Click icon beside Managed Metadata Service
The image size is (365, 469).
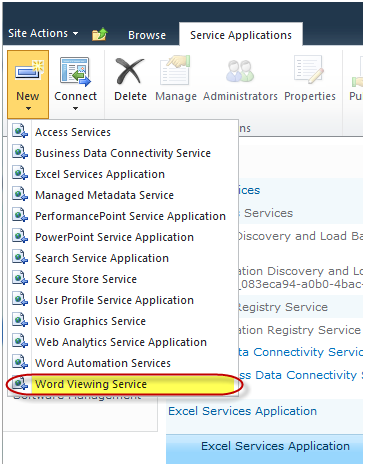click(x=20, y=194)
